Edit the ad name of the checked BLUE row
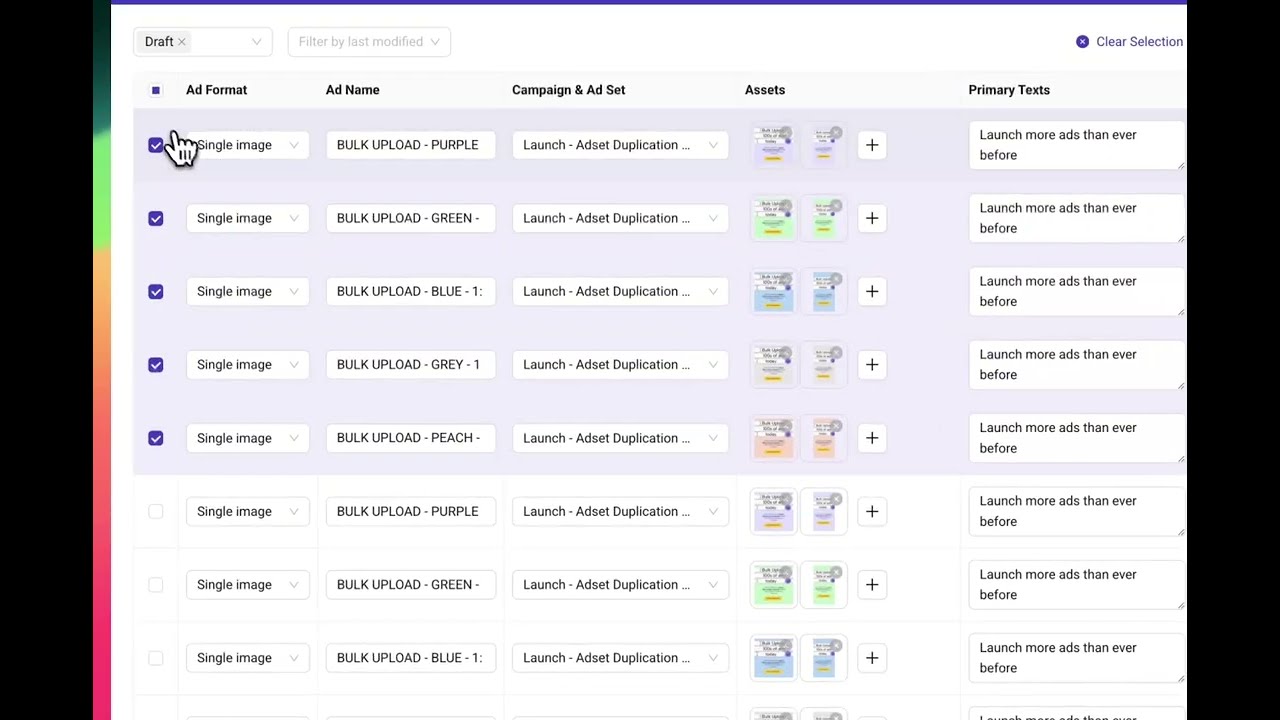The width and height of the screenshot is (1280, 720). 410,291
